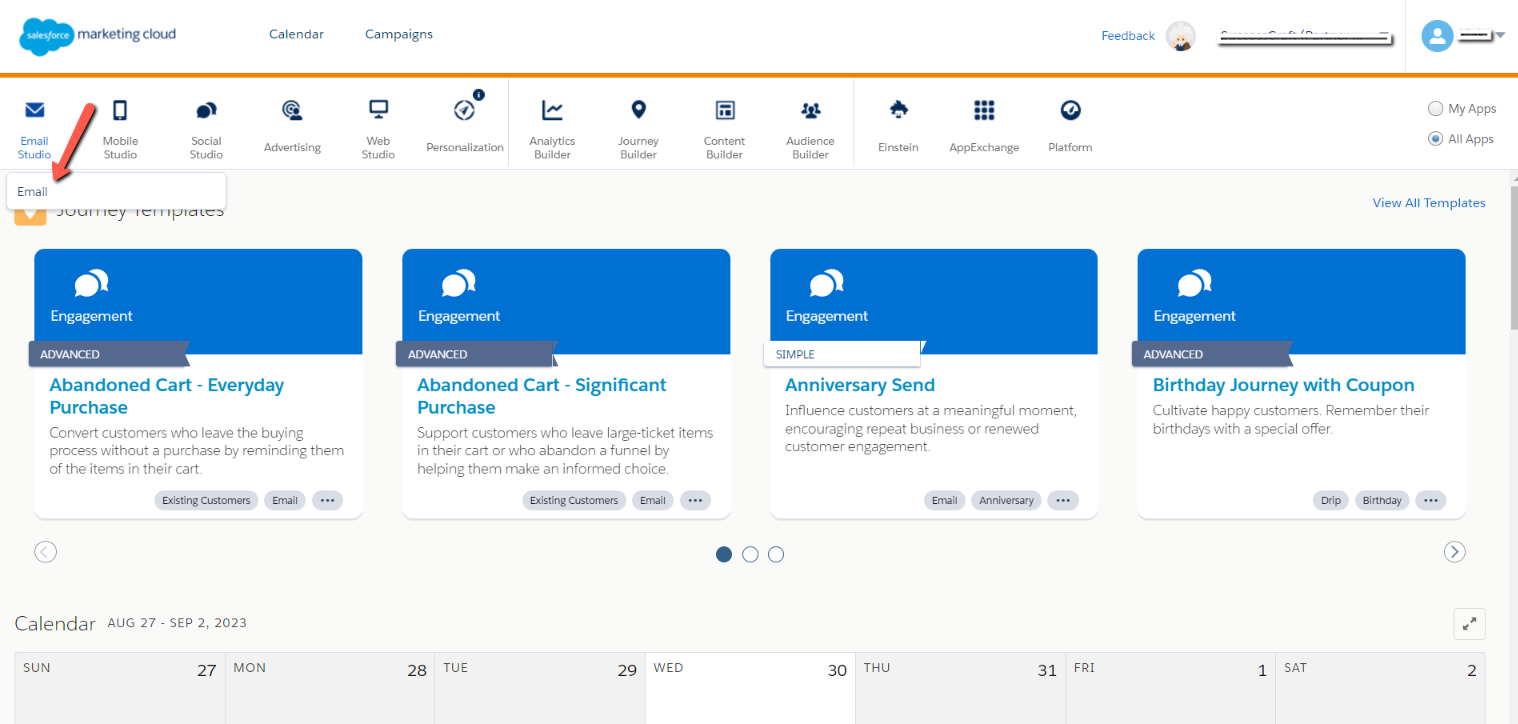This screenshot has height=724, width=1518.
Task: Choose Email from Email Studio submenu
Action: click(x=116, y=191)
